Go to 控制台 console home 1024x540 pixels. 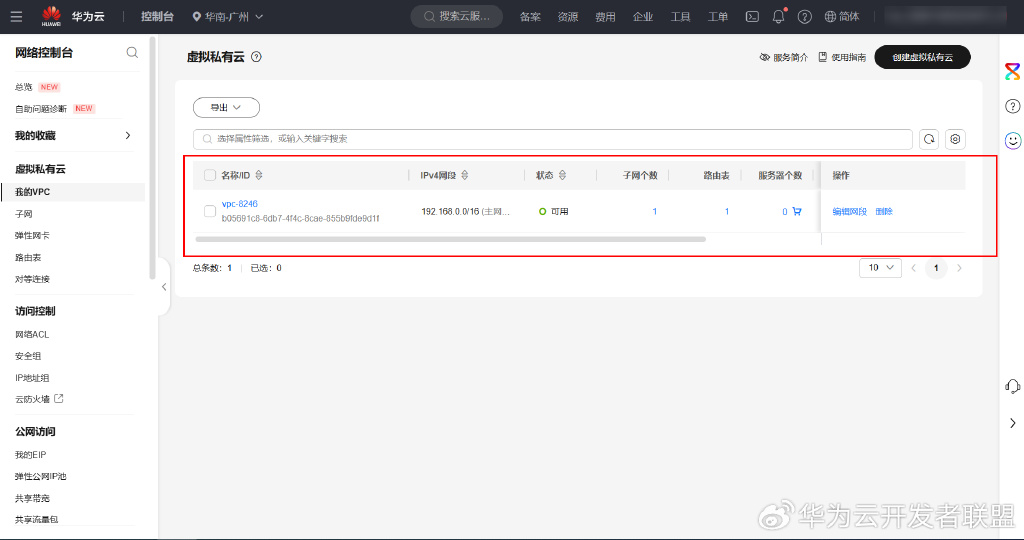pyautogui.click(x=157, y=16)
